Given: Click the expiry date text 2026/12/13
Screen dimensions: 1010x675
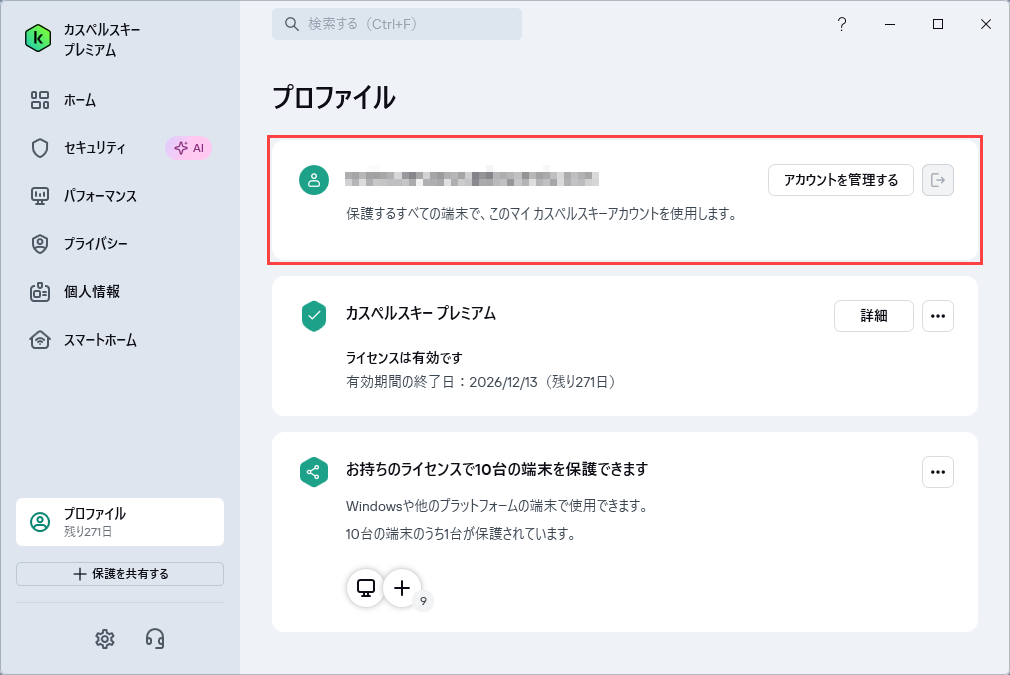Looking at the screenshot, I should pos(503,382).
